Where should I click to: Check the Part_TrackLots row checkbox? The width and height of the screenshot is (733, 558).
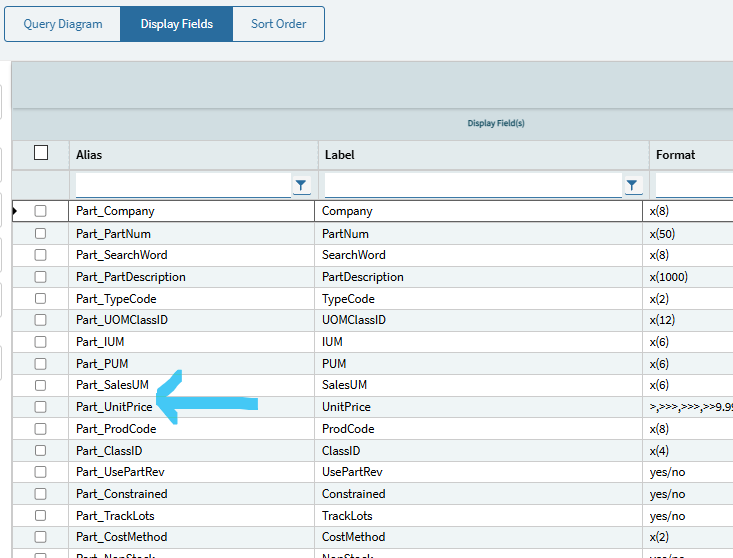41,515
